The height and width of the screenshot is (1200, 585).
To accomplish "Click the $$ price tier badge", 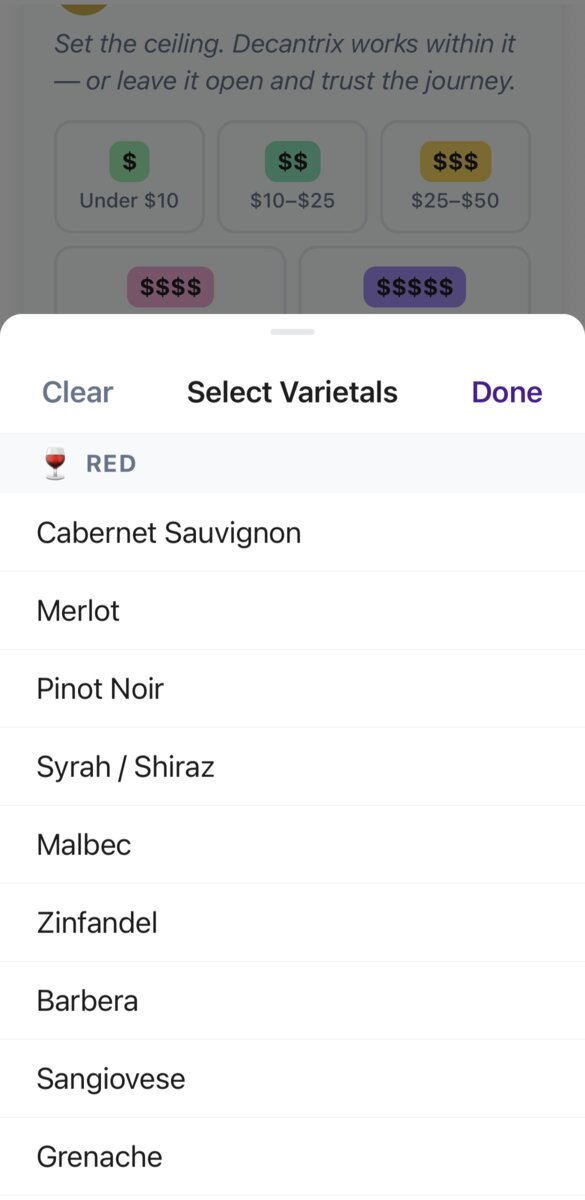I will (291, 160).
